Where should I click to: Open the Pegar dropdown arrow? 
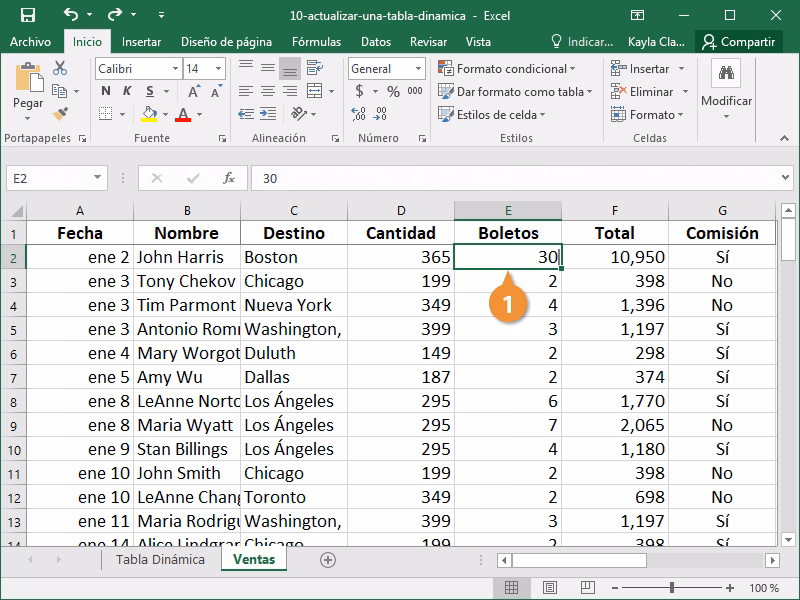[28, 118]
